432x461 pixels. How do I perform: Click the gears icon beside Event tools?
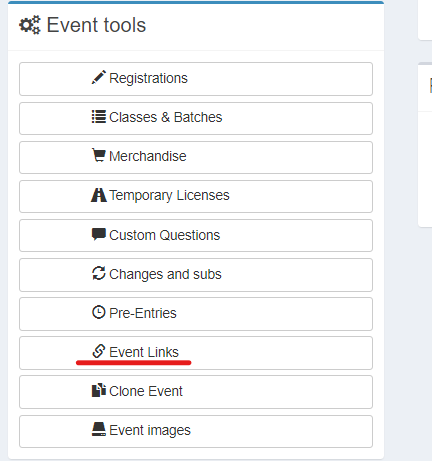tap(30, 25)
